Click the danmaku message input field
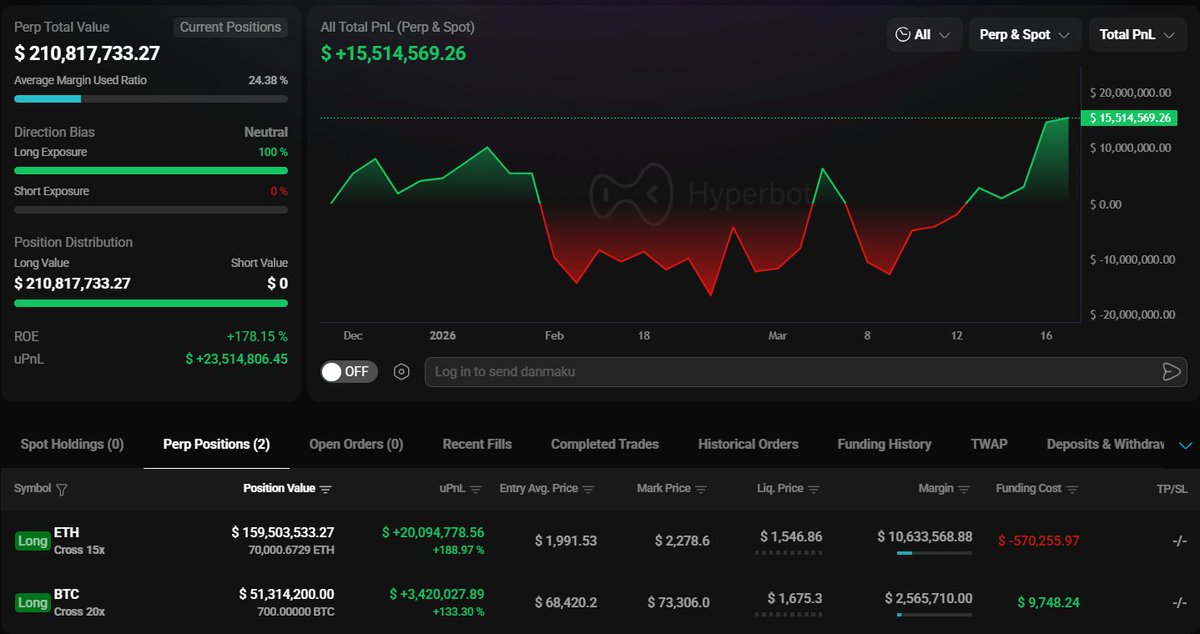The width and height of the screenshot is (1200, 634). click(x=790, y=372)
